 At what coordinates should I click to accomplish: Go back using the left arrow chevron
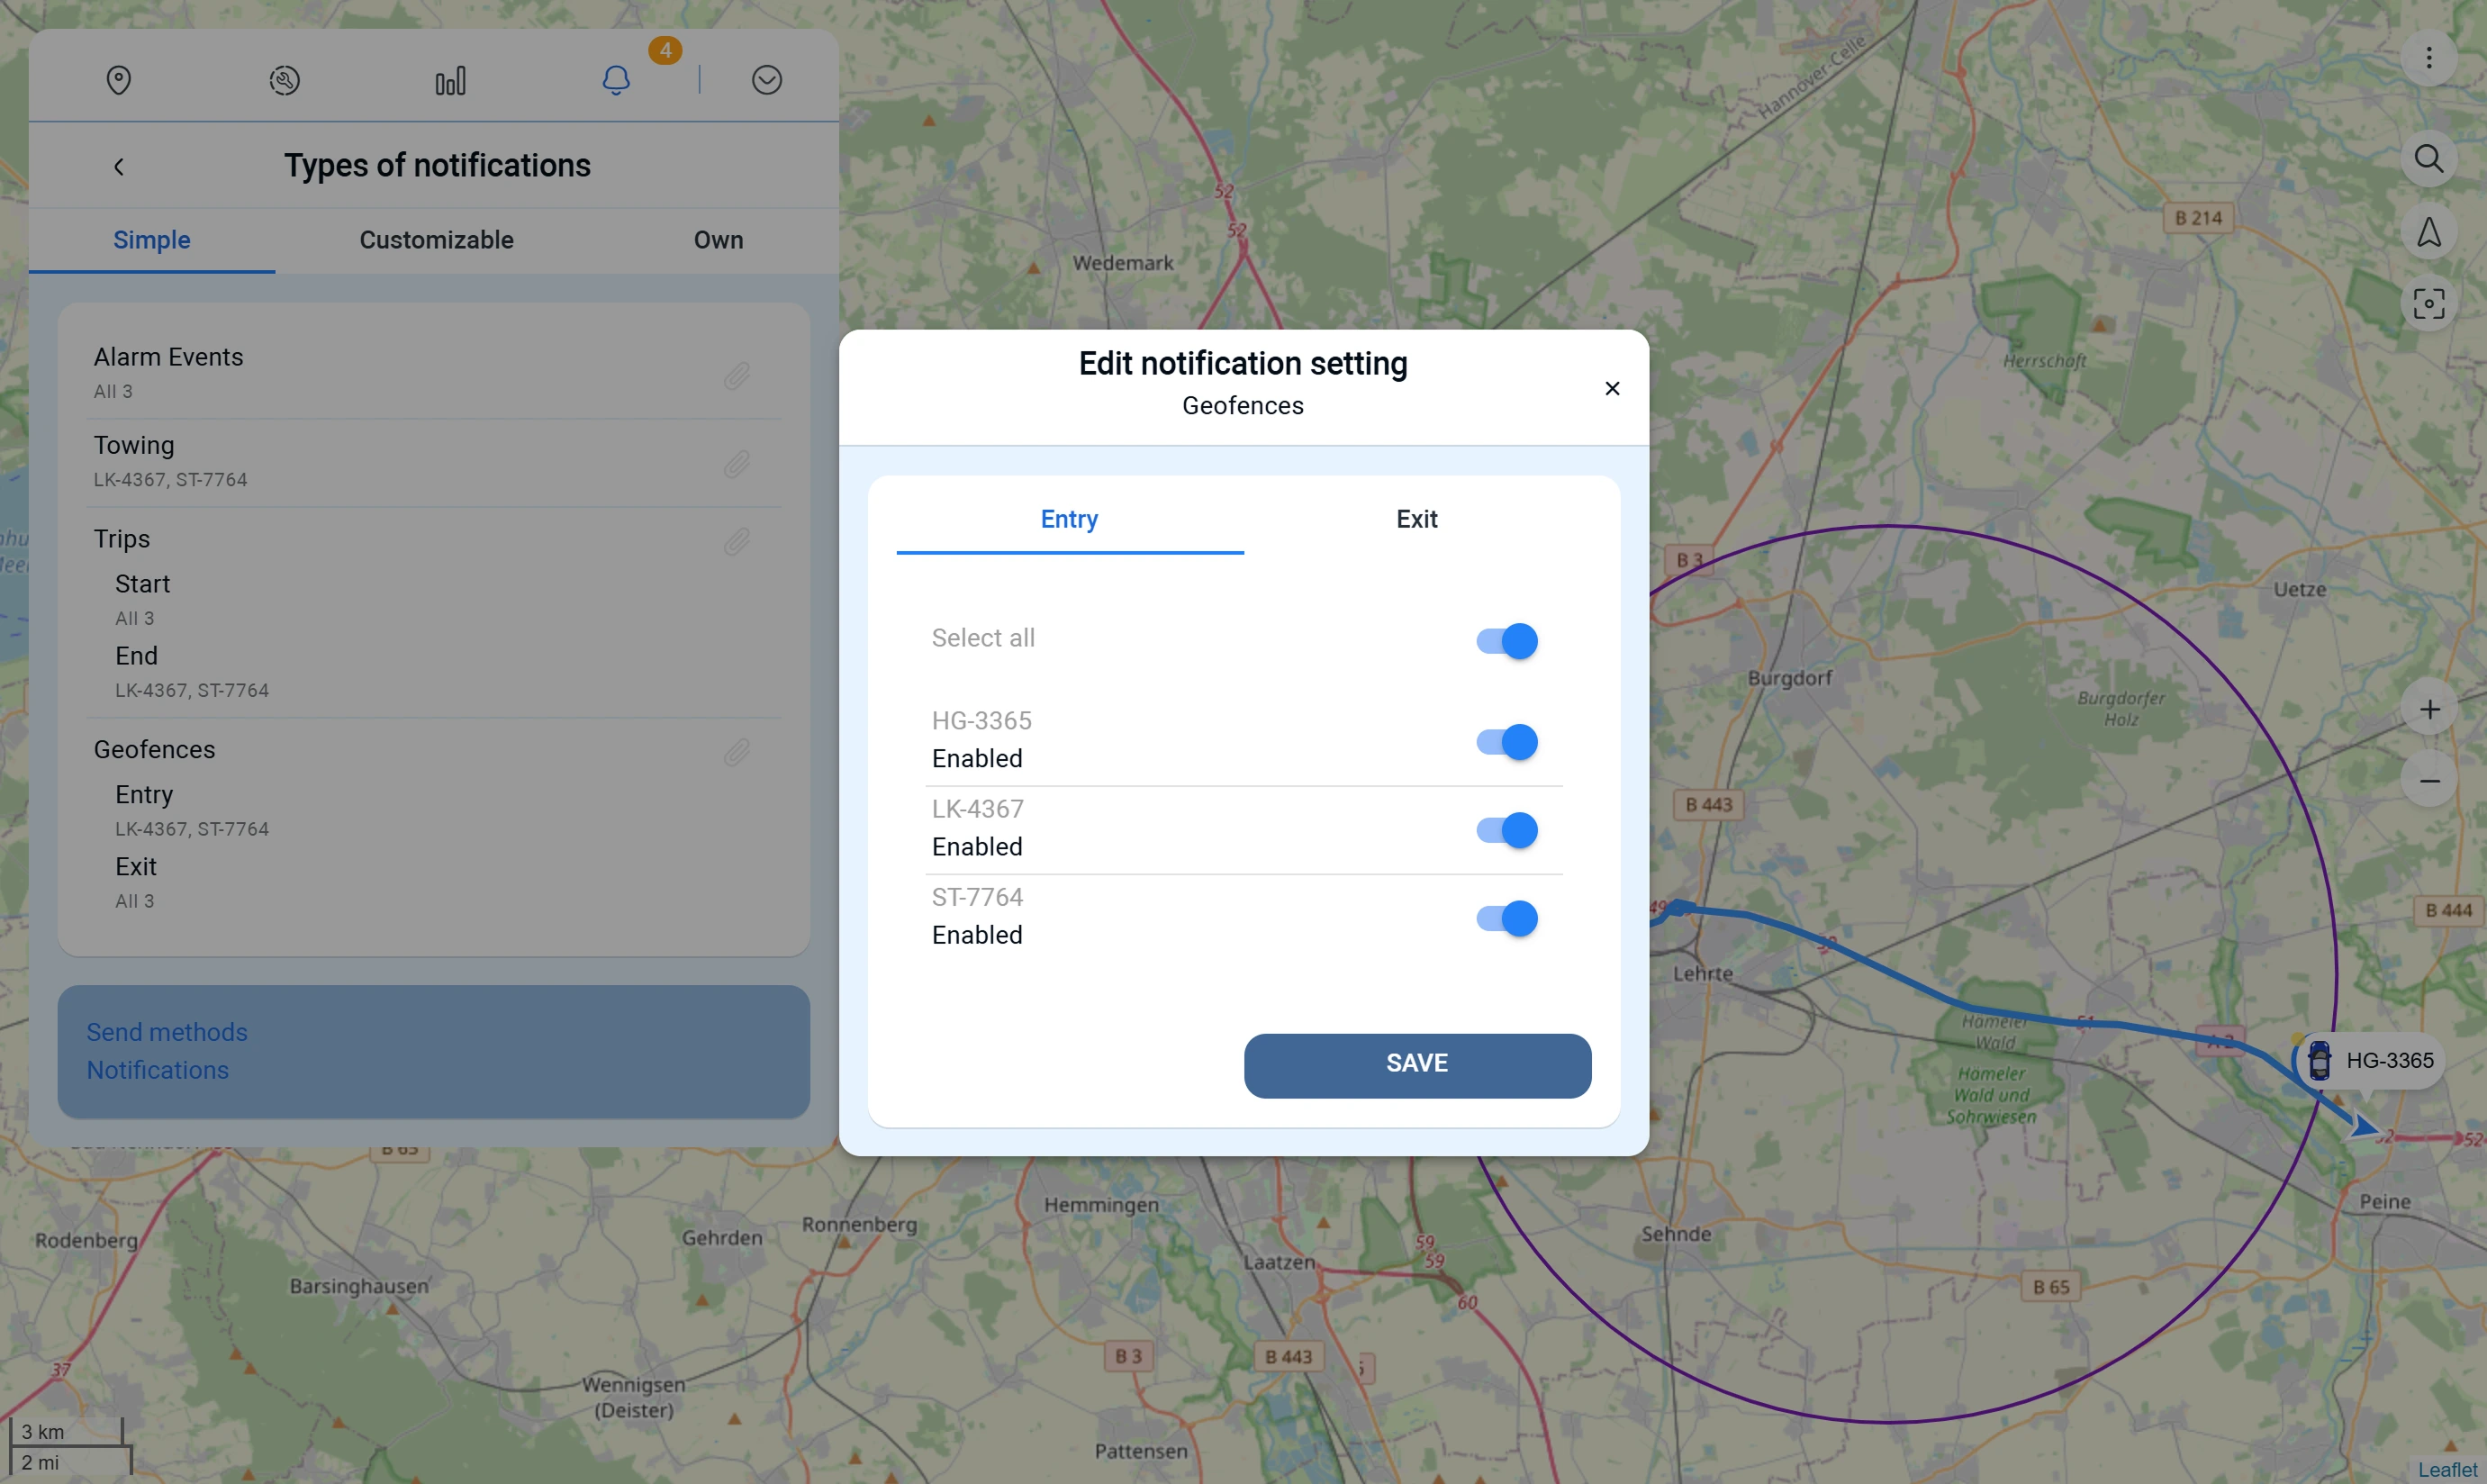coord(119,166)
